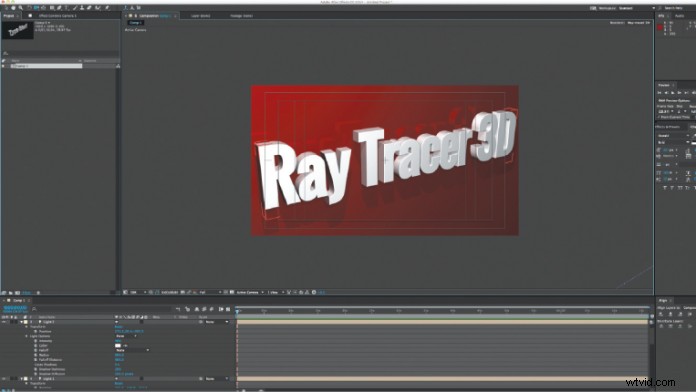
Task: Toggle the Color property stopwatch
Action: click(36, 345)
